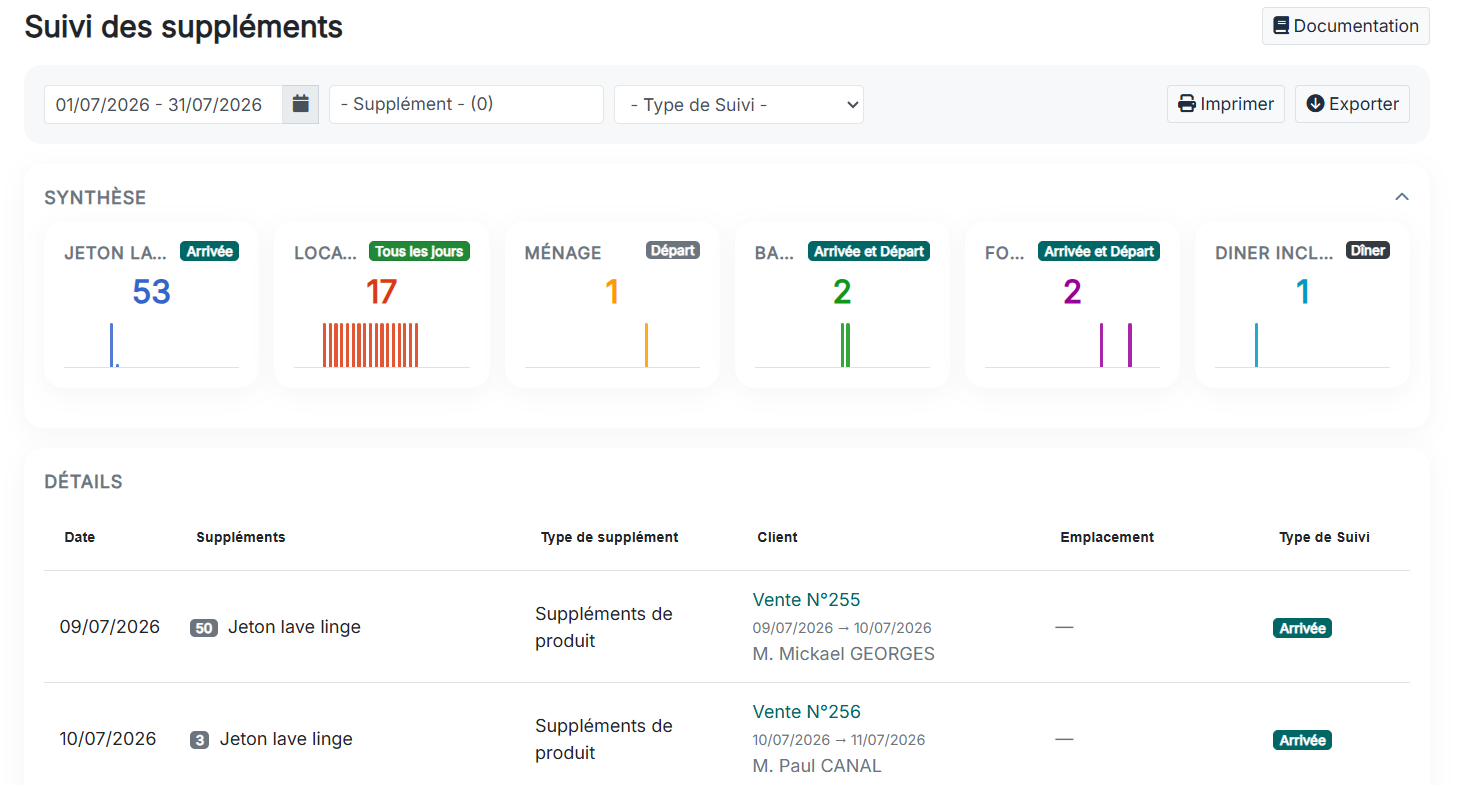Click the Exporter download button
This screenshot has height=785, width=1462.
(1352, 104)
